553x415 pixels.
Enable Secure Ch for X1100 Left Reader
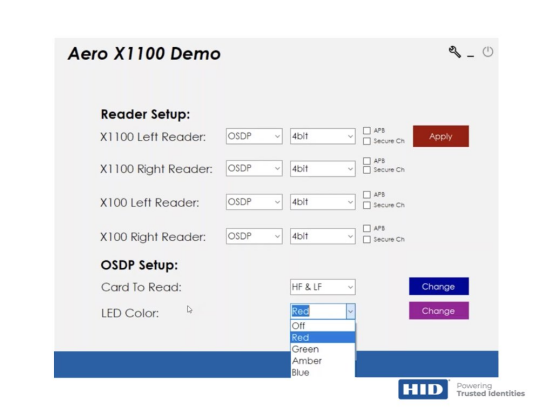[x=367, y=141]
